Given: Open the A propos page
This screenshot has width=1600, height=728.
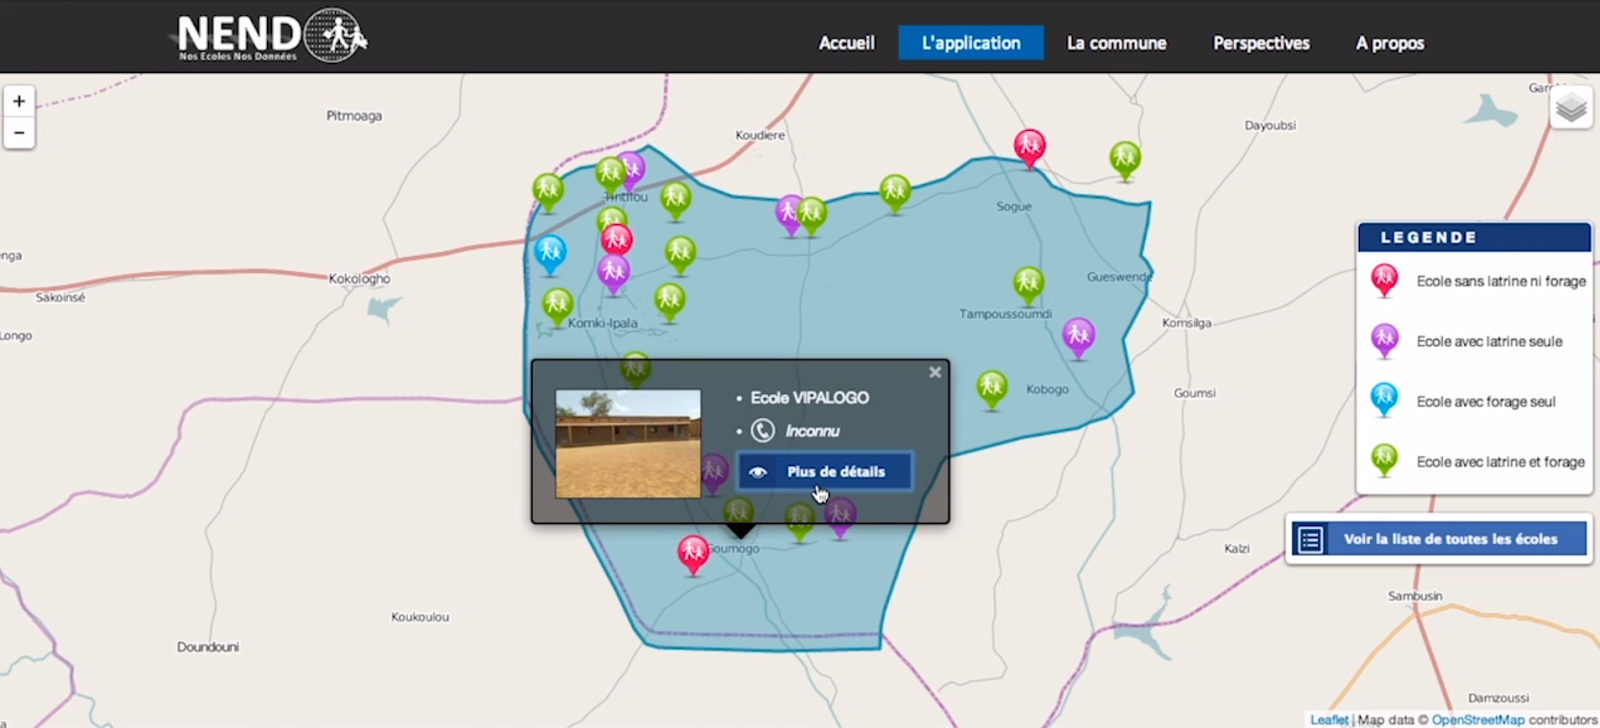Looking at the screenshot, I should (x=1389, y=43).
